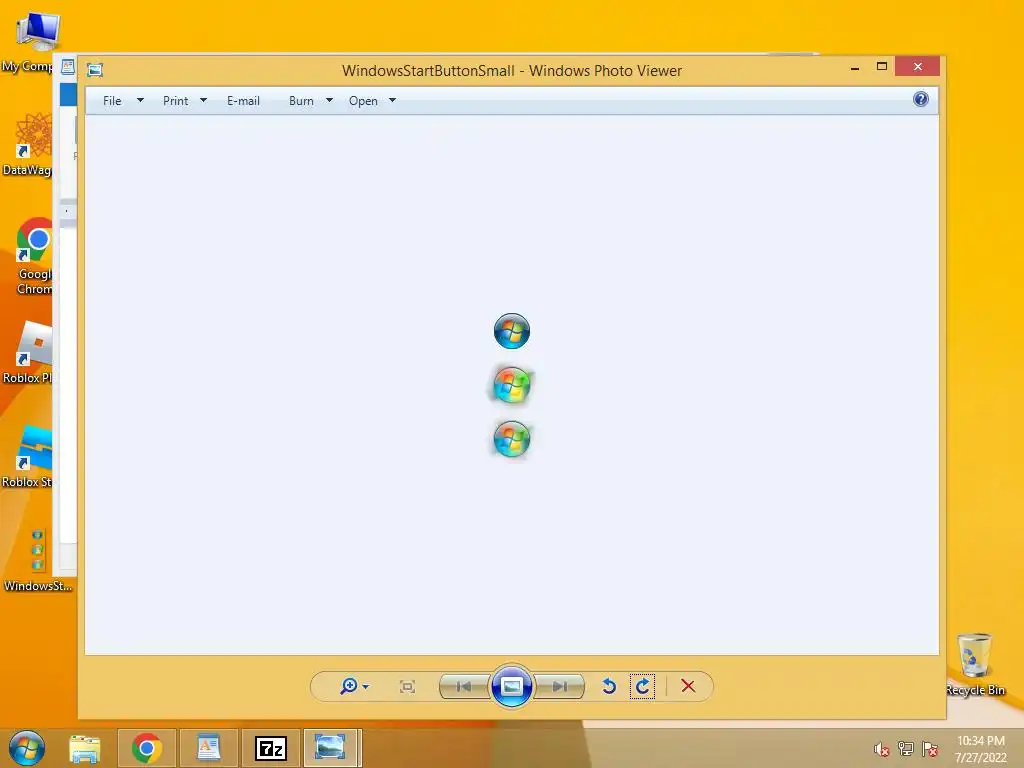Image resolution: width=1024 pixels, height=768 pixels.
Task: Launch Google Chrome from the taskbar
Action: [146, 748]
